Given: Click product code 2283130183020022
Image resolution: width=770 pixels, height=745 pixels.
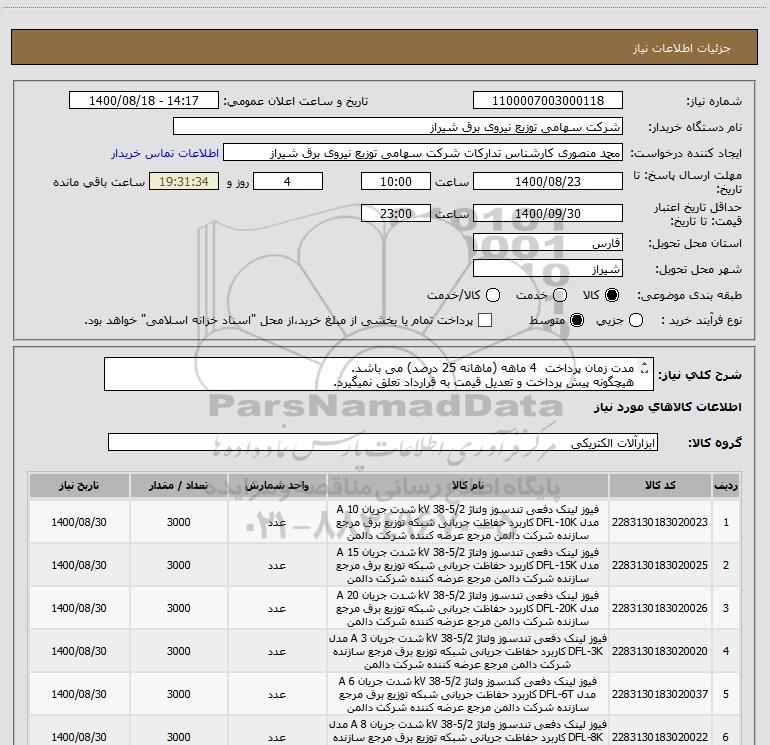Looking at the screenshot, I should tap(660, 737).
